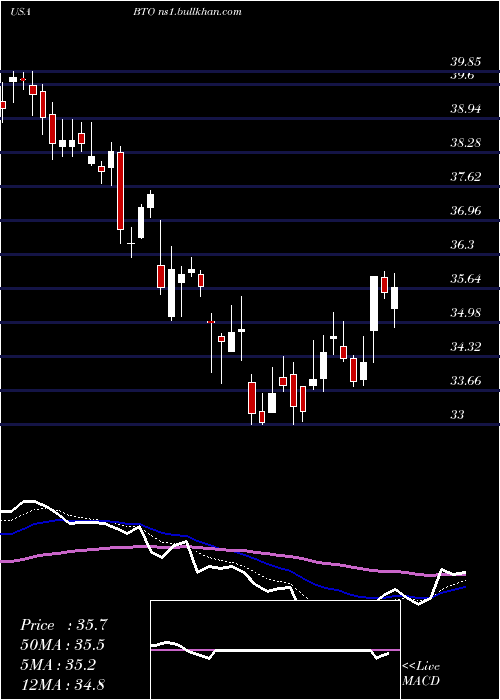500x700 pixels.
Task: Click the 36.3 price level label
Action: 462,245
